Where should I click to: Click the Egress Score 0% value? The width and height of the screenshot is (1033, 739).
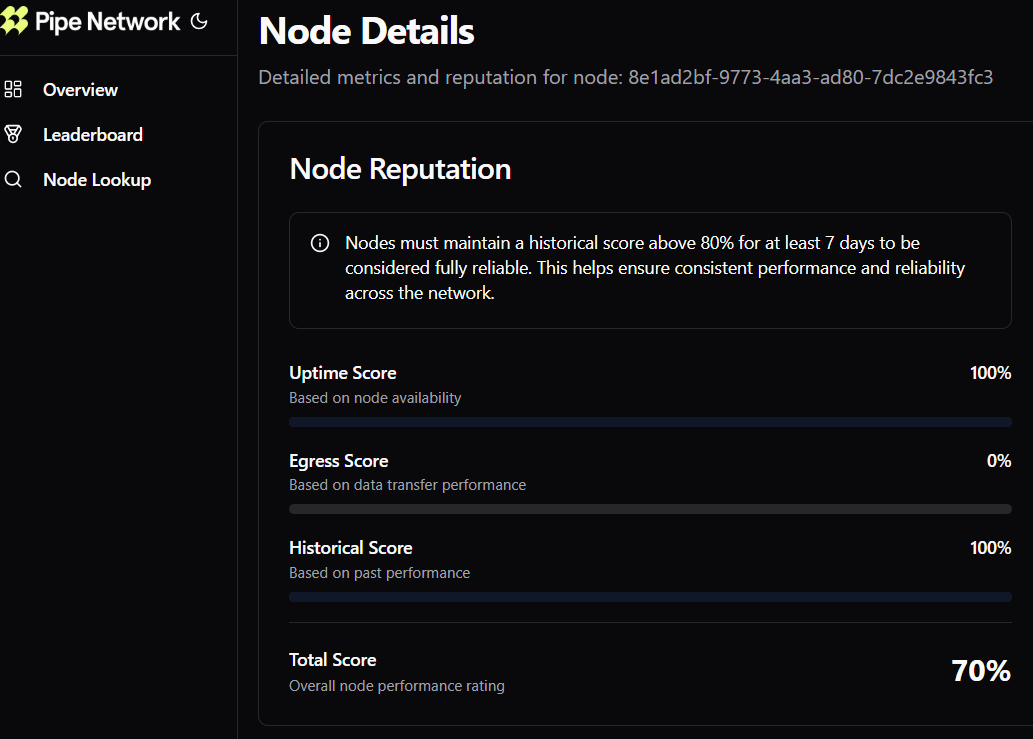pos(999,461)
